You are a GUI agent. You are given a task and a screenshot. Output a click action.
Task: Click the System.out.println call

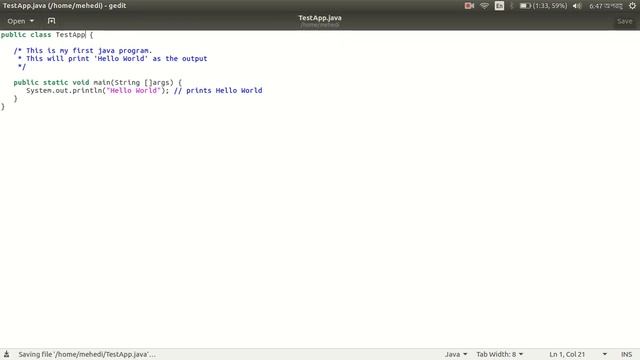[98, 91]
